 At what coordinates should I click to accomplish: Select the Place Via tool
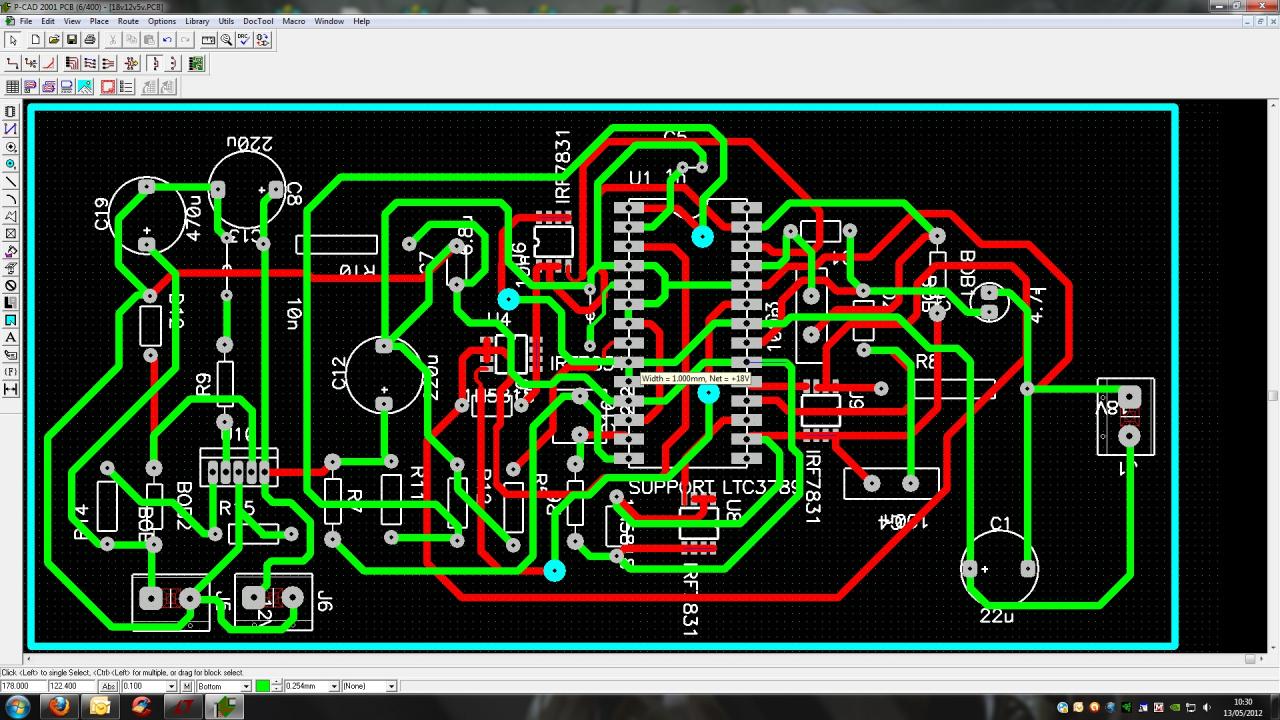[11, 164]
